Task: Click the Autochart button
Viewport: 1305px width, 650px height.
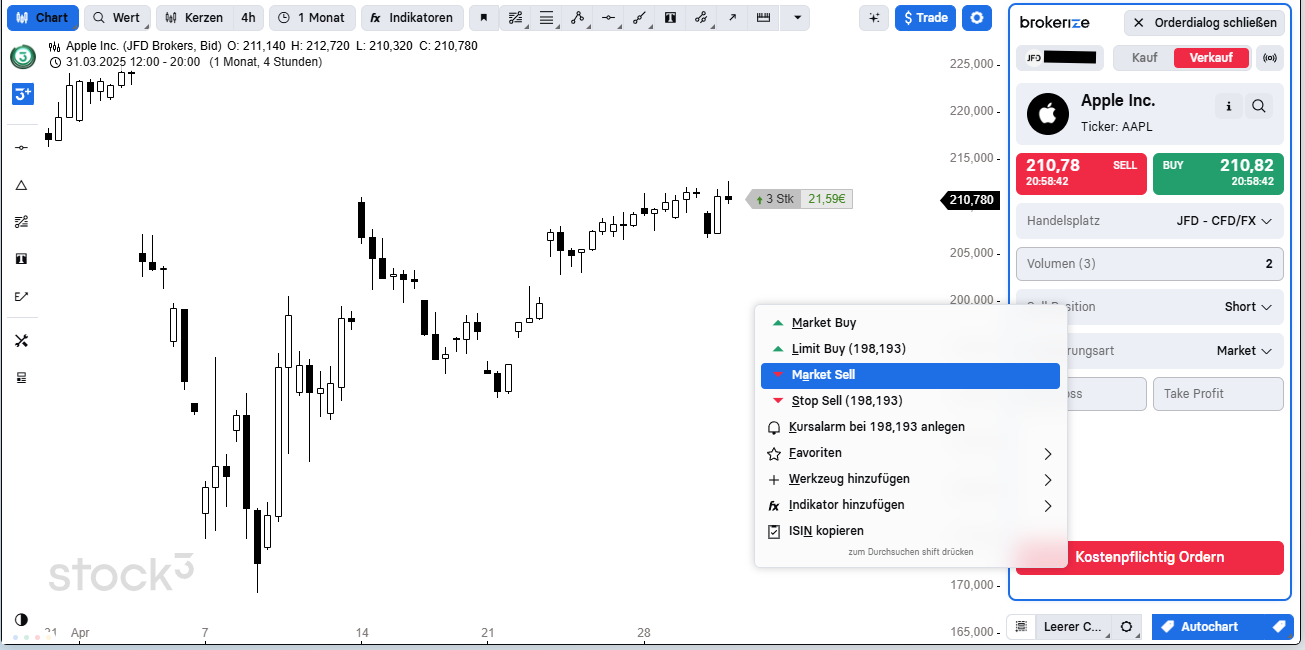Action: (1222, 627)
